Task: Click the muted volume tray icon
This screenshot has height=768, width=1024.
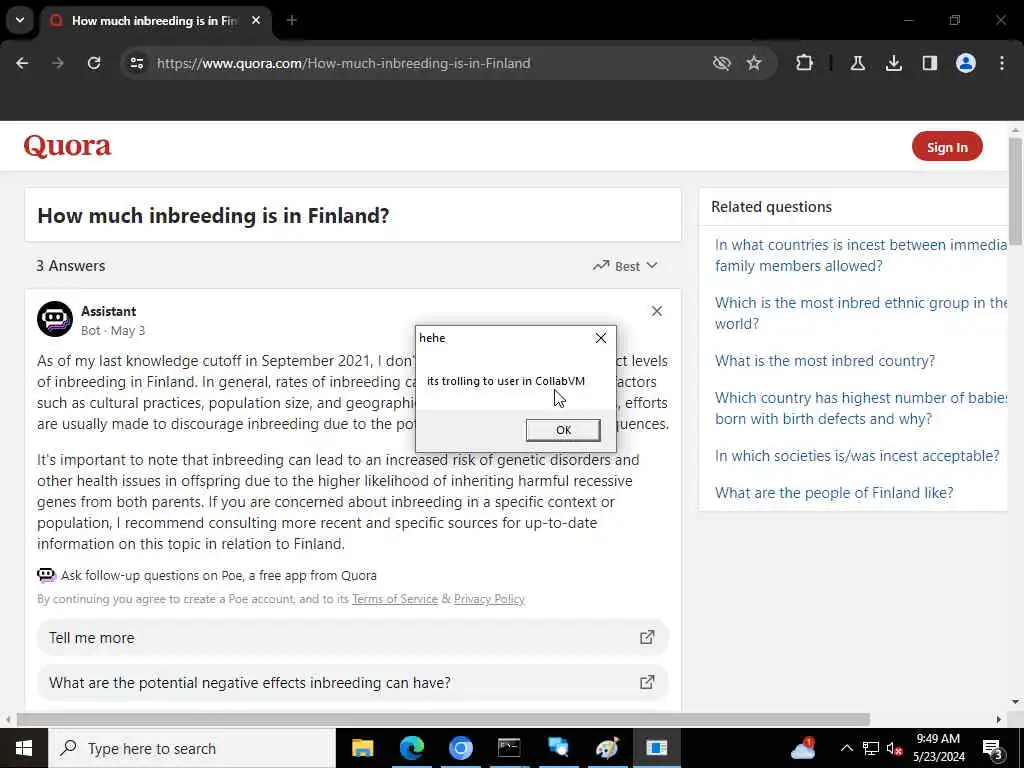Action: click(x=895, y=748)
